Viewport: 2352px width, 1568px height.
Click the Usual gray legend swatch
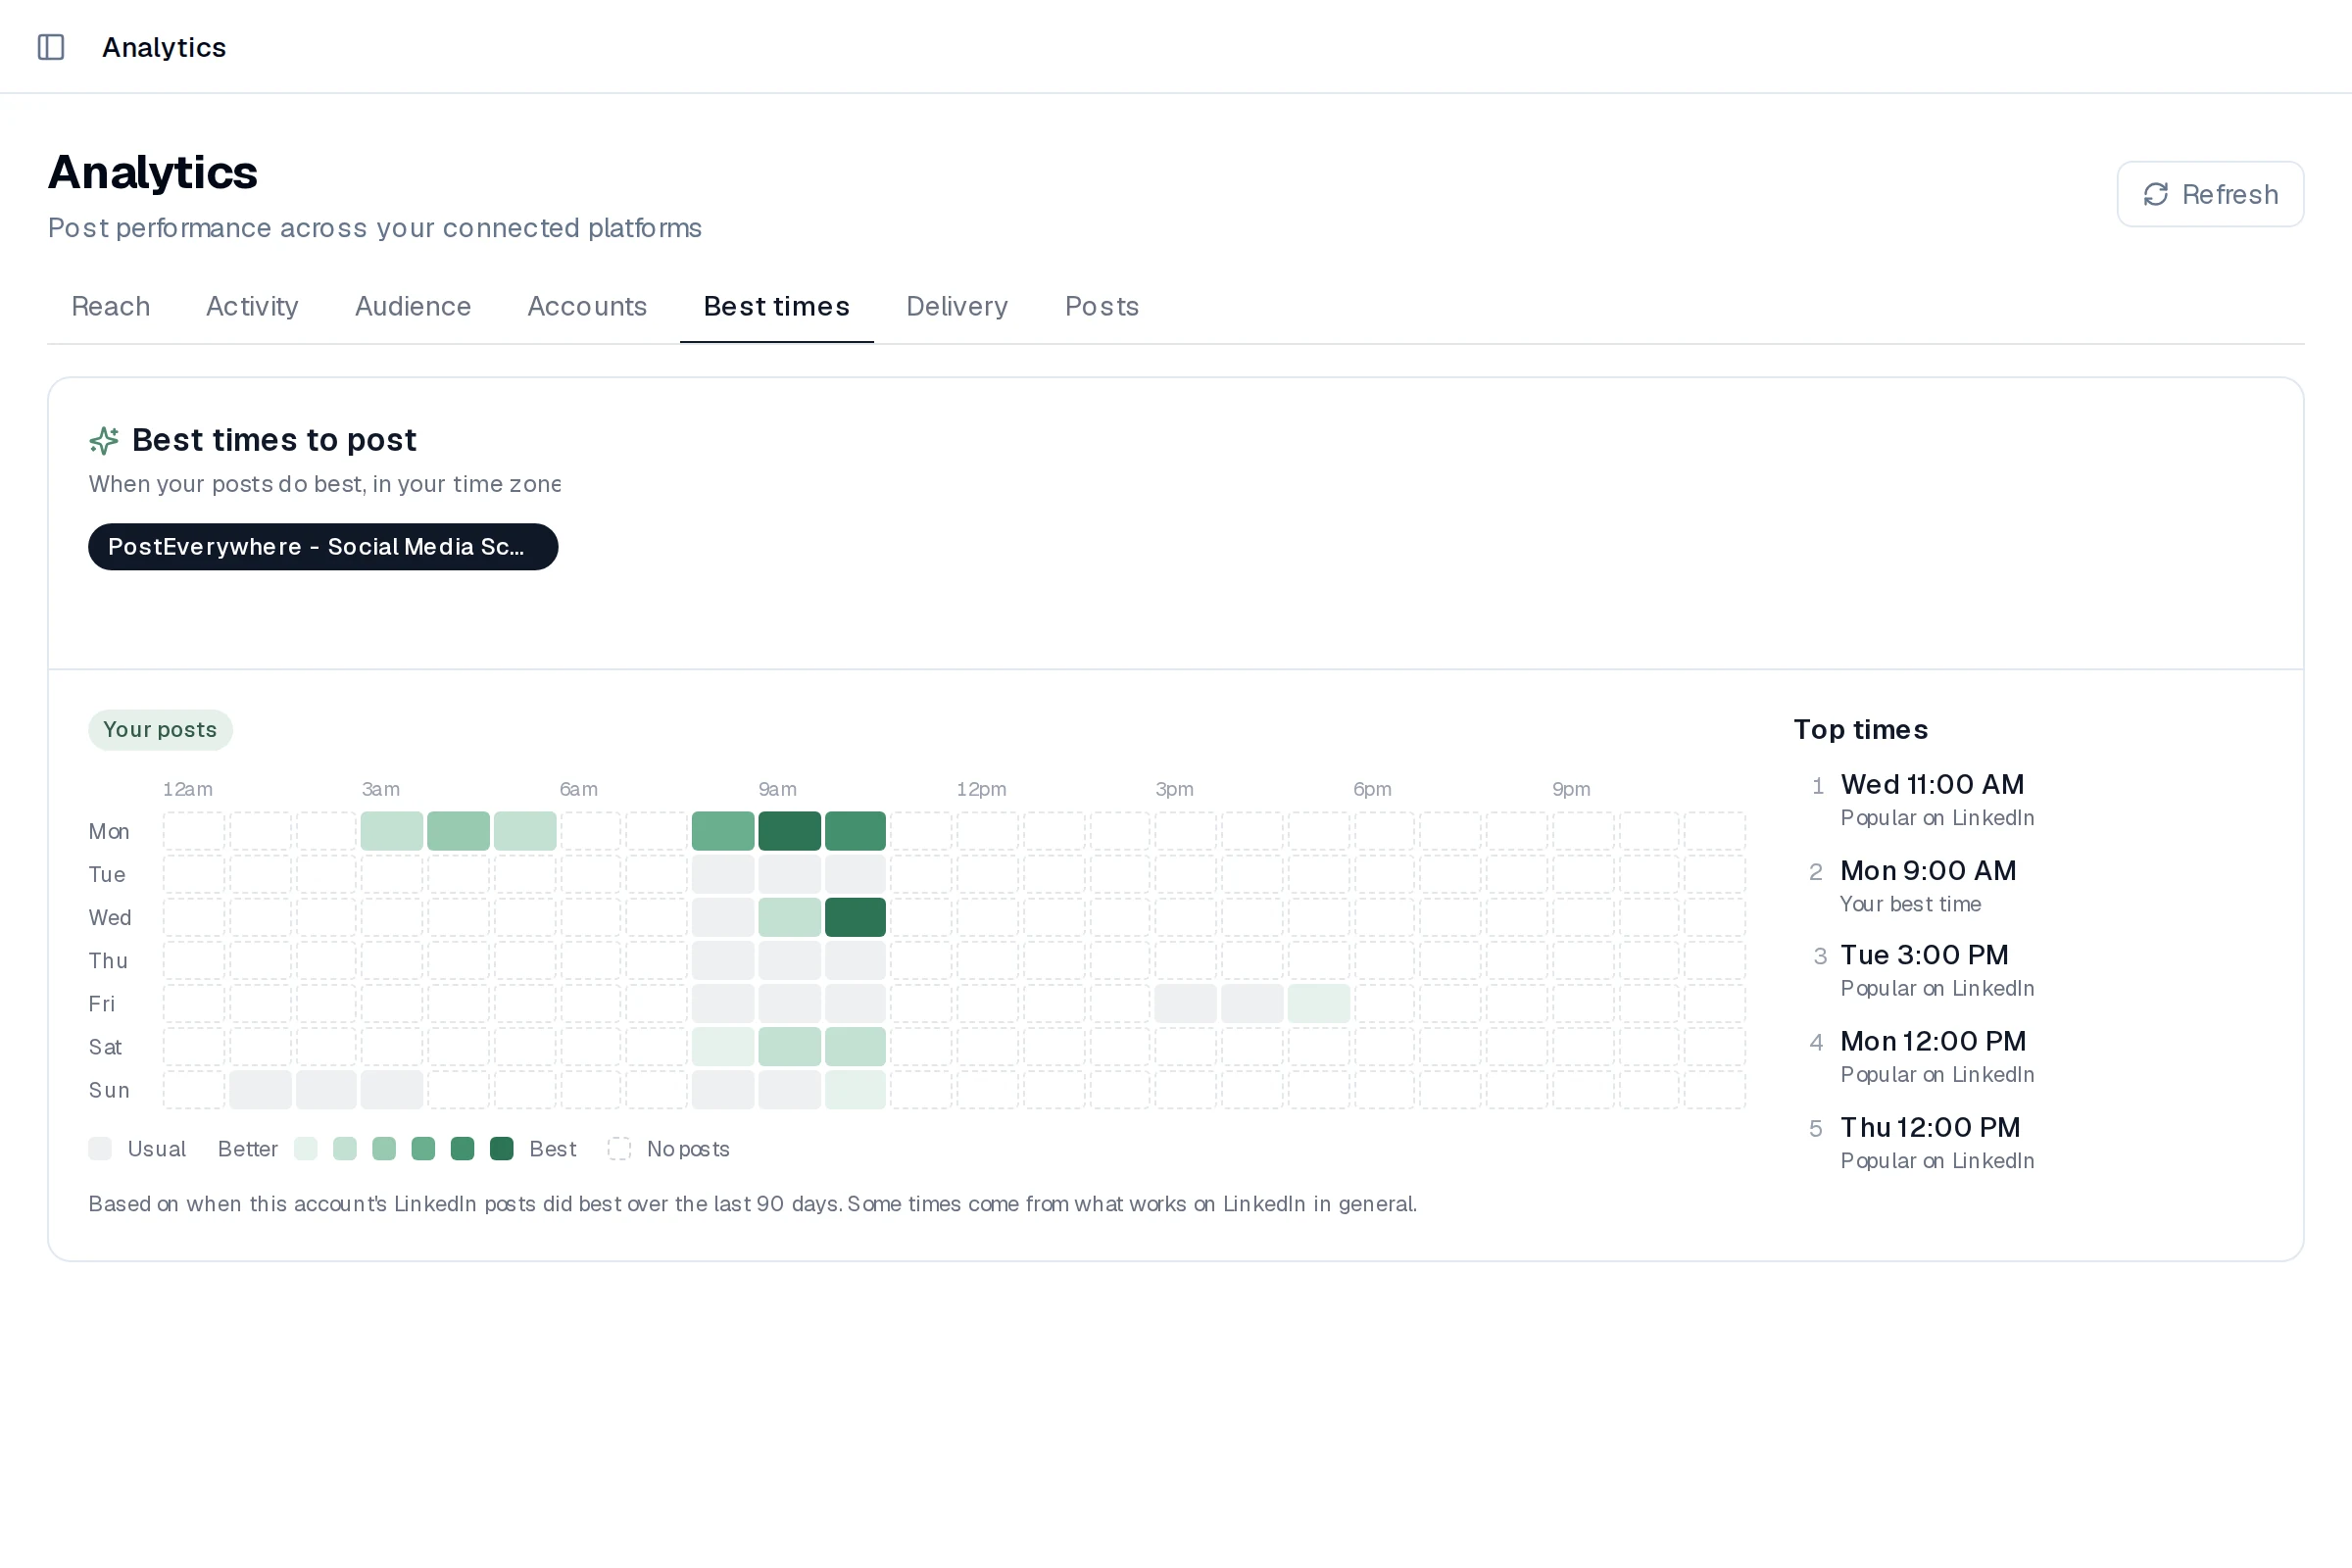click(x=100, y=1148)
